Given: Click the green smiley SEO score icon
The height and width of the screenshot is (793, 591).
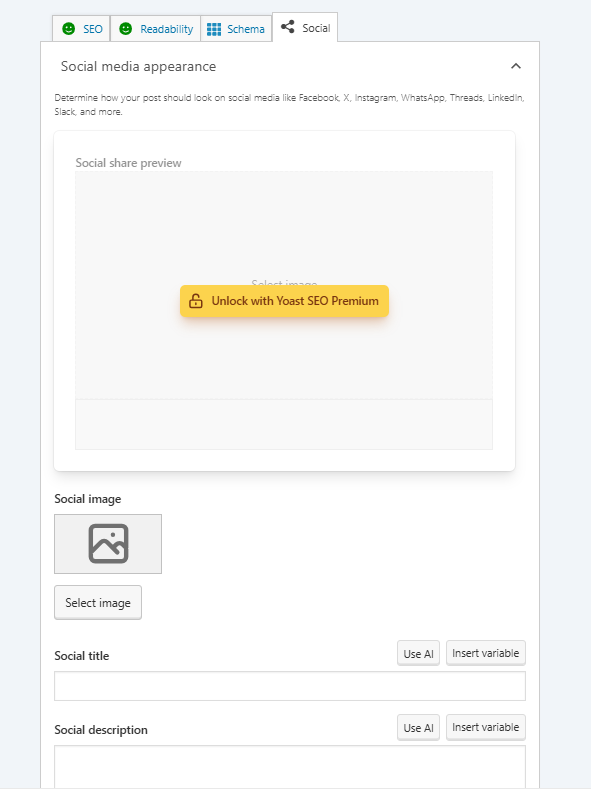Looking at the screenshot, I should [x=68, y=29].
